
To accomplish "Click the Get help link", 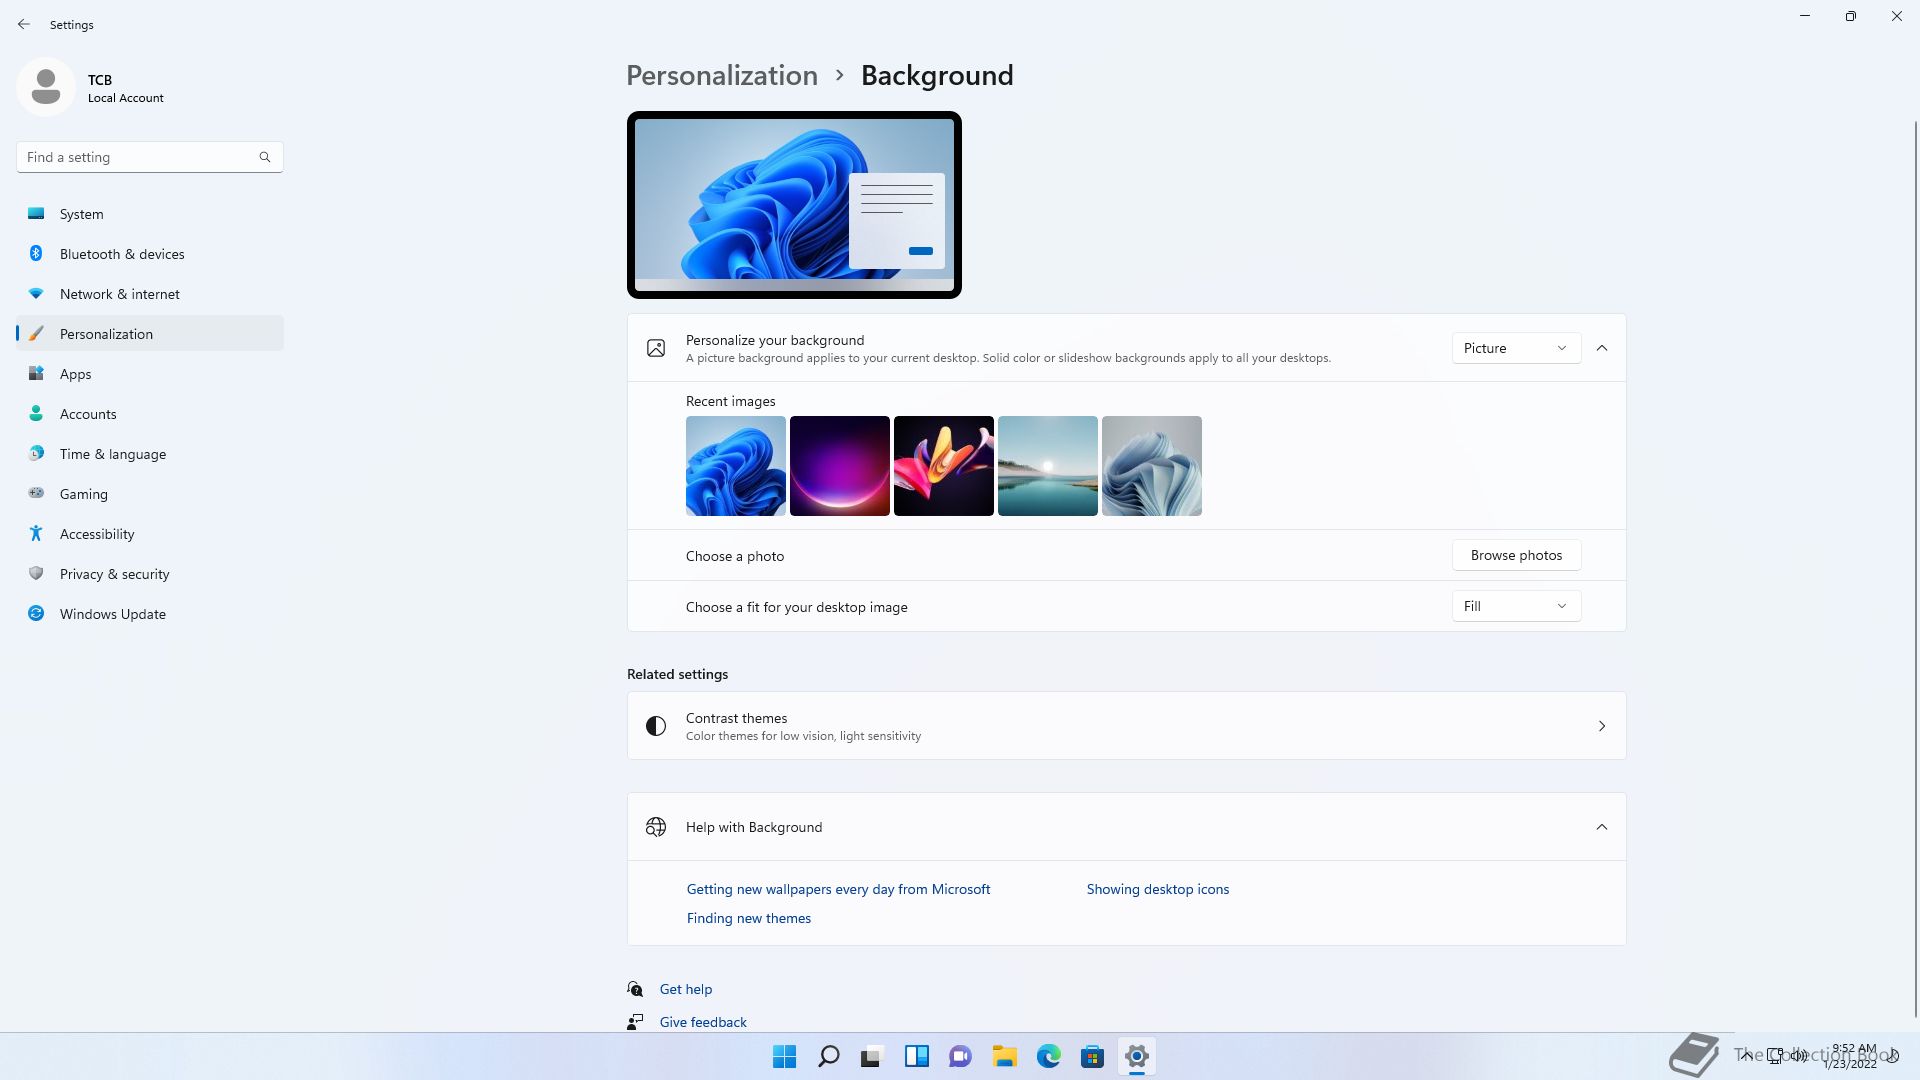I will pos(686,989).
